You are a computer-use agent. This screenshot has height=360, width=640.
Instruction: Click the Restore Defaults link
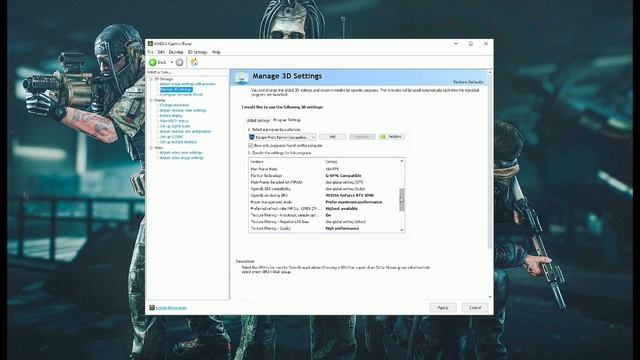468,82
